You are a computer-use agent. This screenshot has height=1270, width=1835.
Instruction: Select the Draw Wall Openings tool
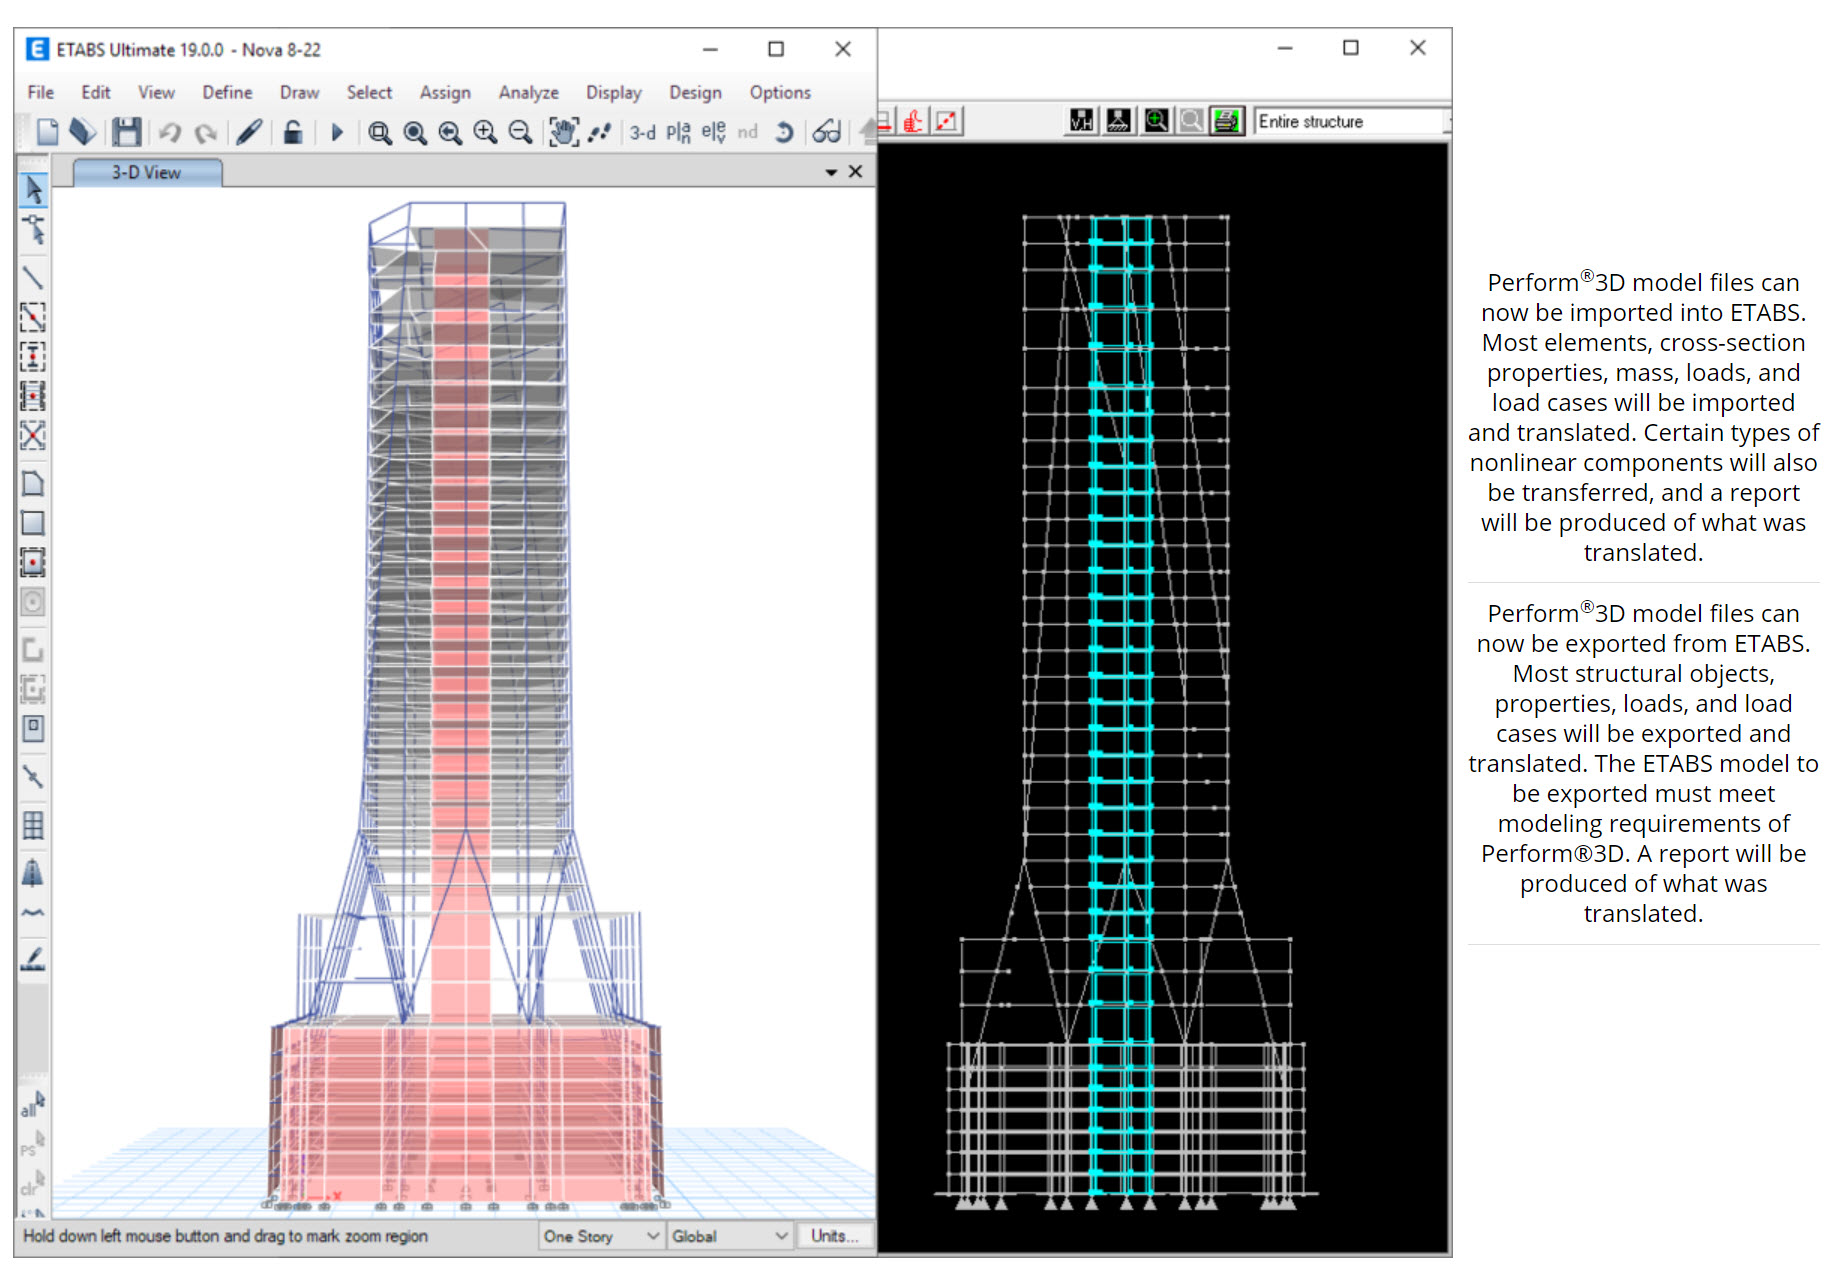click(33, 728)
